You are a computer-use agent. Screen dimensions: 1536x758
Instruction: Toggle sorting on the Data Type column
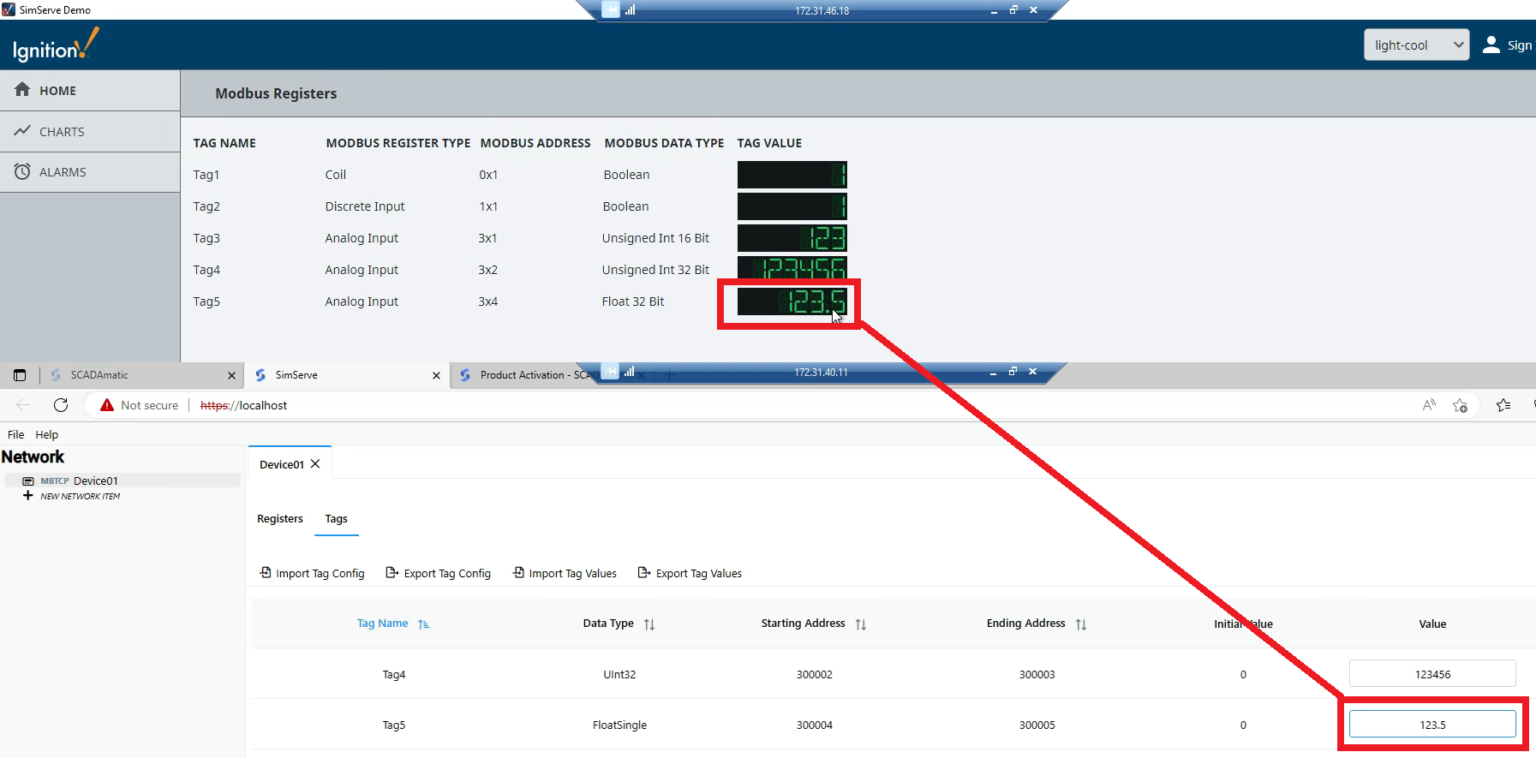click(x=648, y=622)
